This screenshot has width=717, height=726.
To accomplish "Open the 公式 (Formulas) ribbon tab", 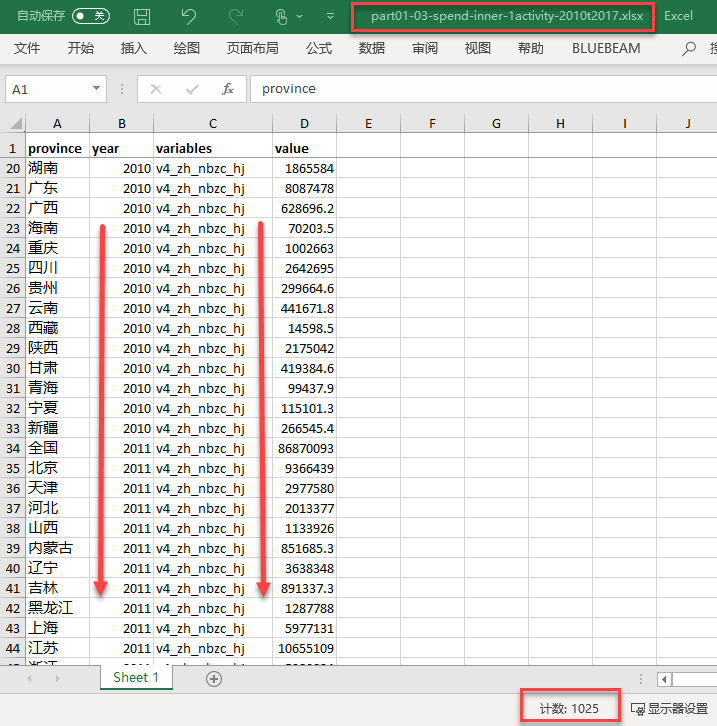I will pyautogui.click(x=319, y=48).
